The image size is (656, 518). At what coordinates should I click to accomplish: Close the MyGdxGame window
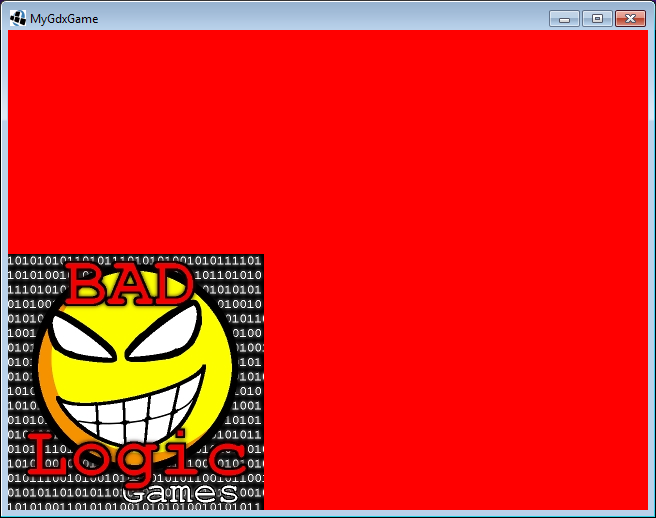(x=630, y=19)
